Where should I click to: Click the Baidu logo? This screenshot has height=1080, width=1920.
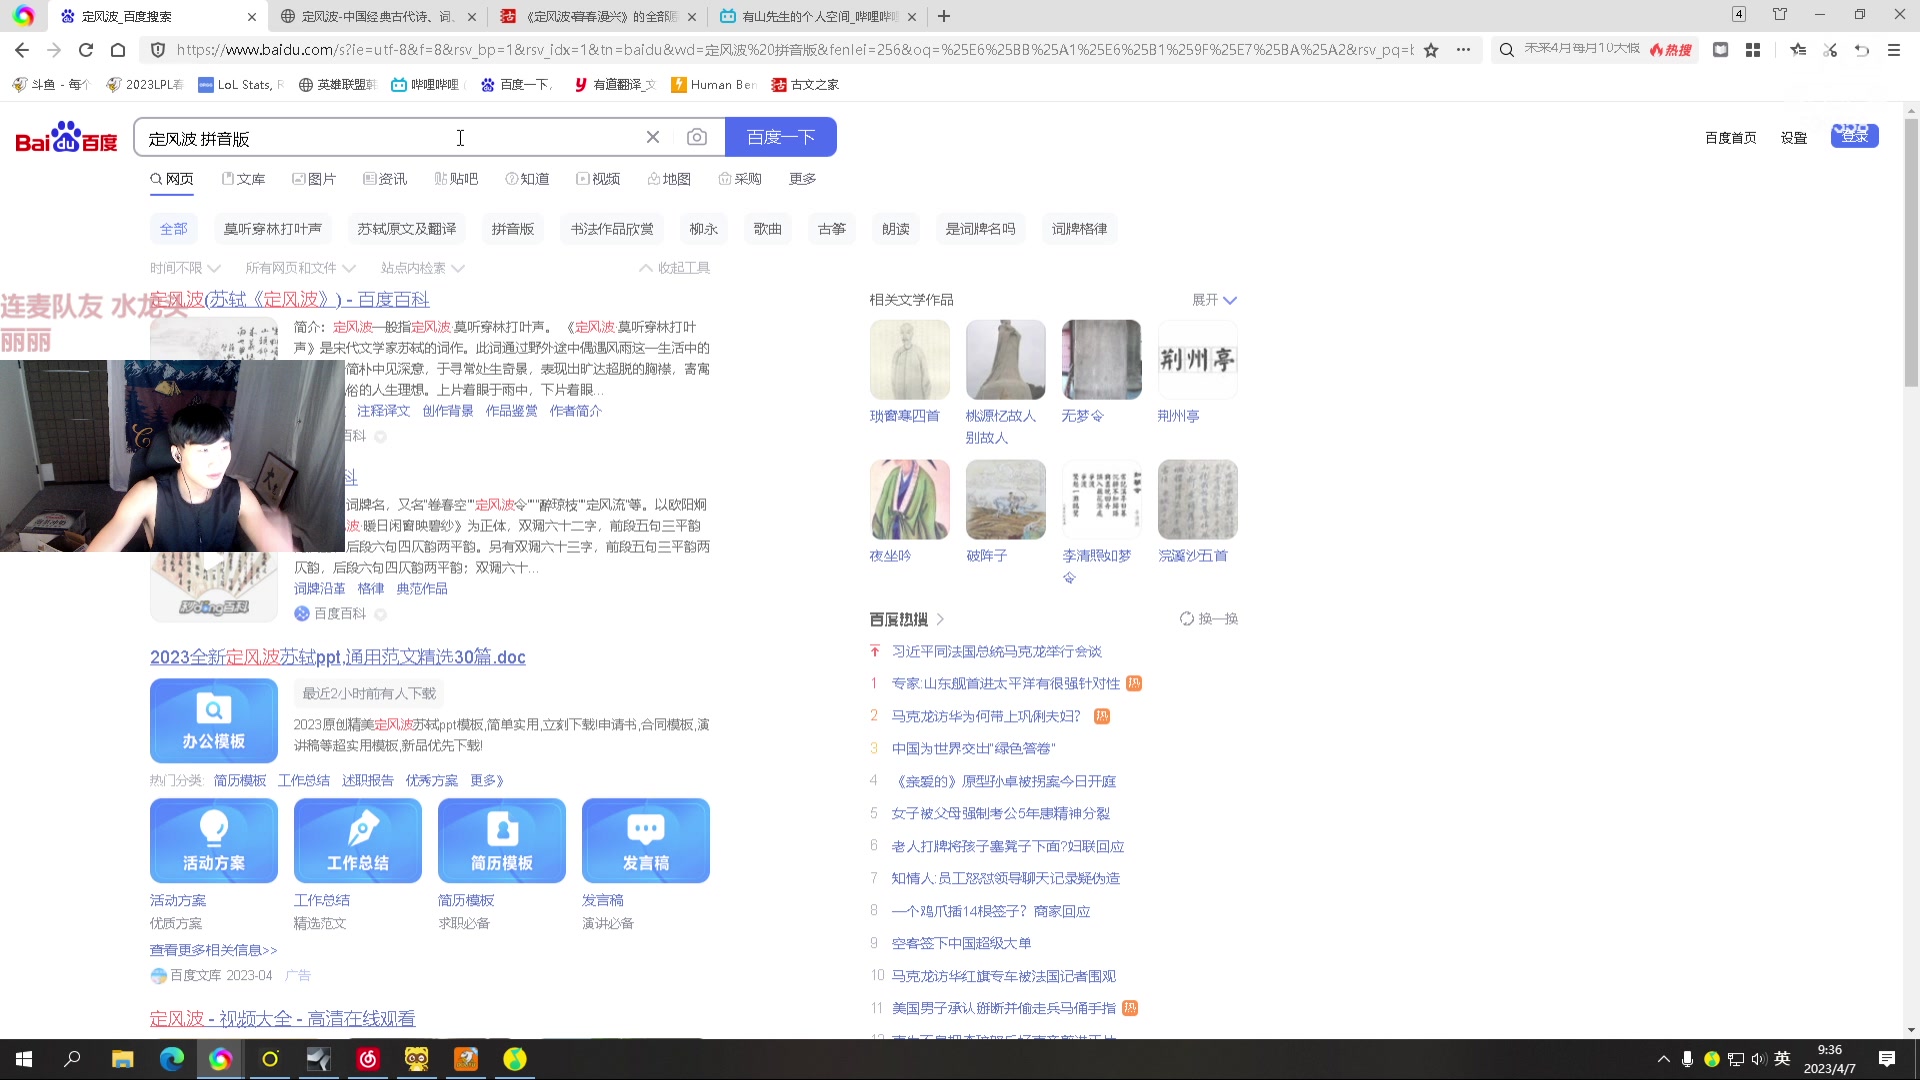pyautogui.click(x=66, y=137)
